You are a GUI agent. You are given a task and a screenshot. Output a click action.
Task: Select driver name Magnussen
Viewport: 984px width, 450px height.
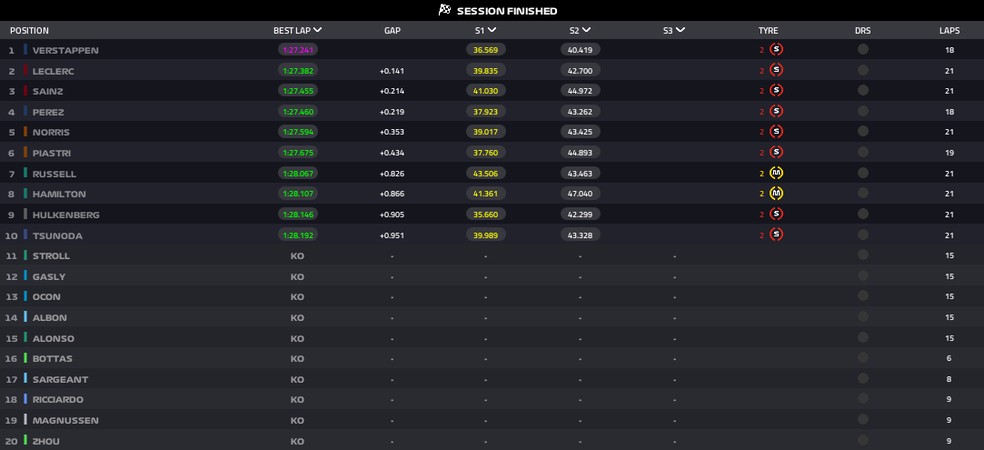click(x=65, y=420)
